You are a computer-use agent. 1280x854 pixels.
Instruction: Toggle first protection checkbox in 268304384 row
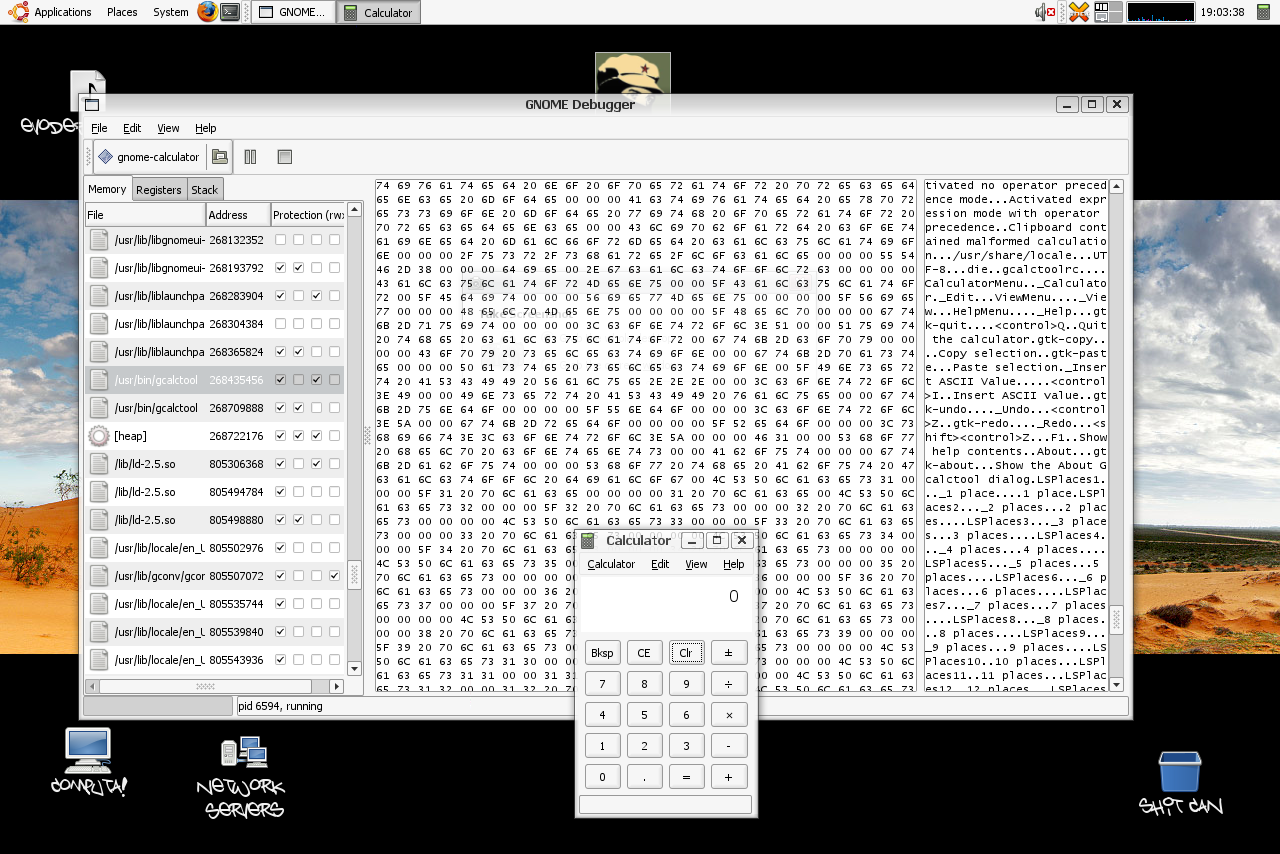click(x=280, y=324)
